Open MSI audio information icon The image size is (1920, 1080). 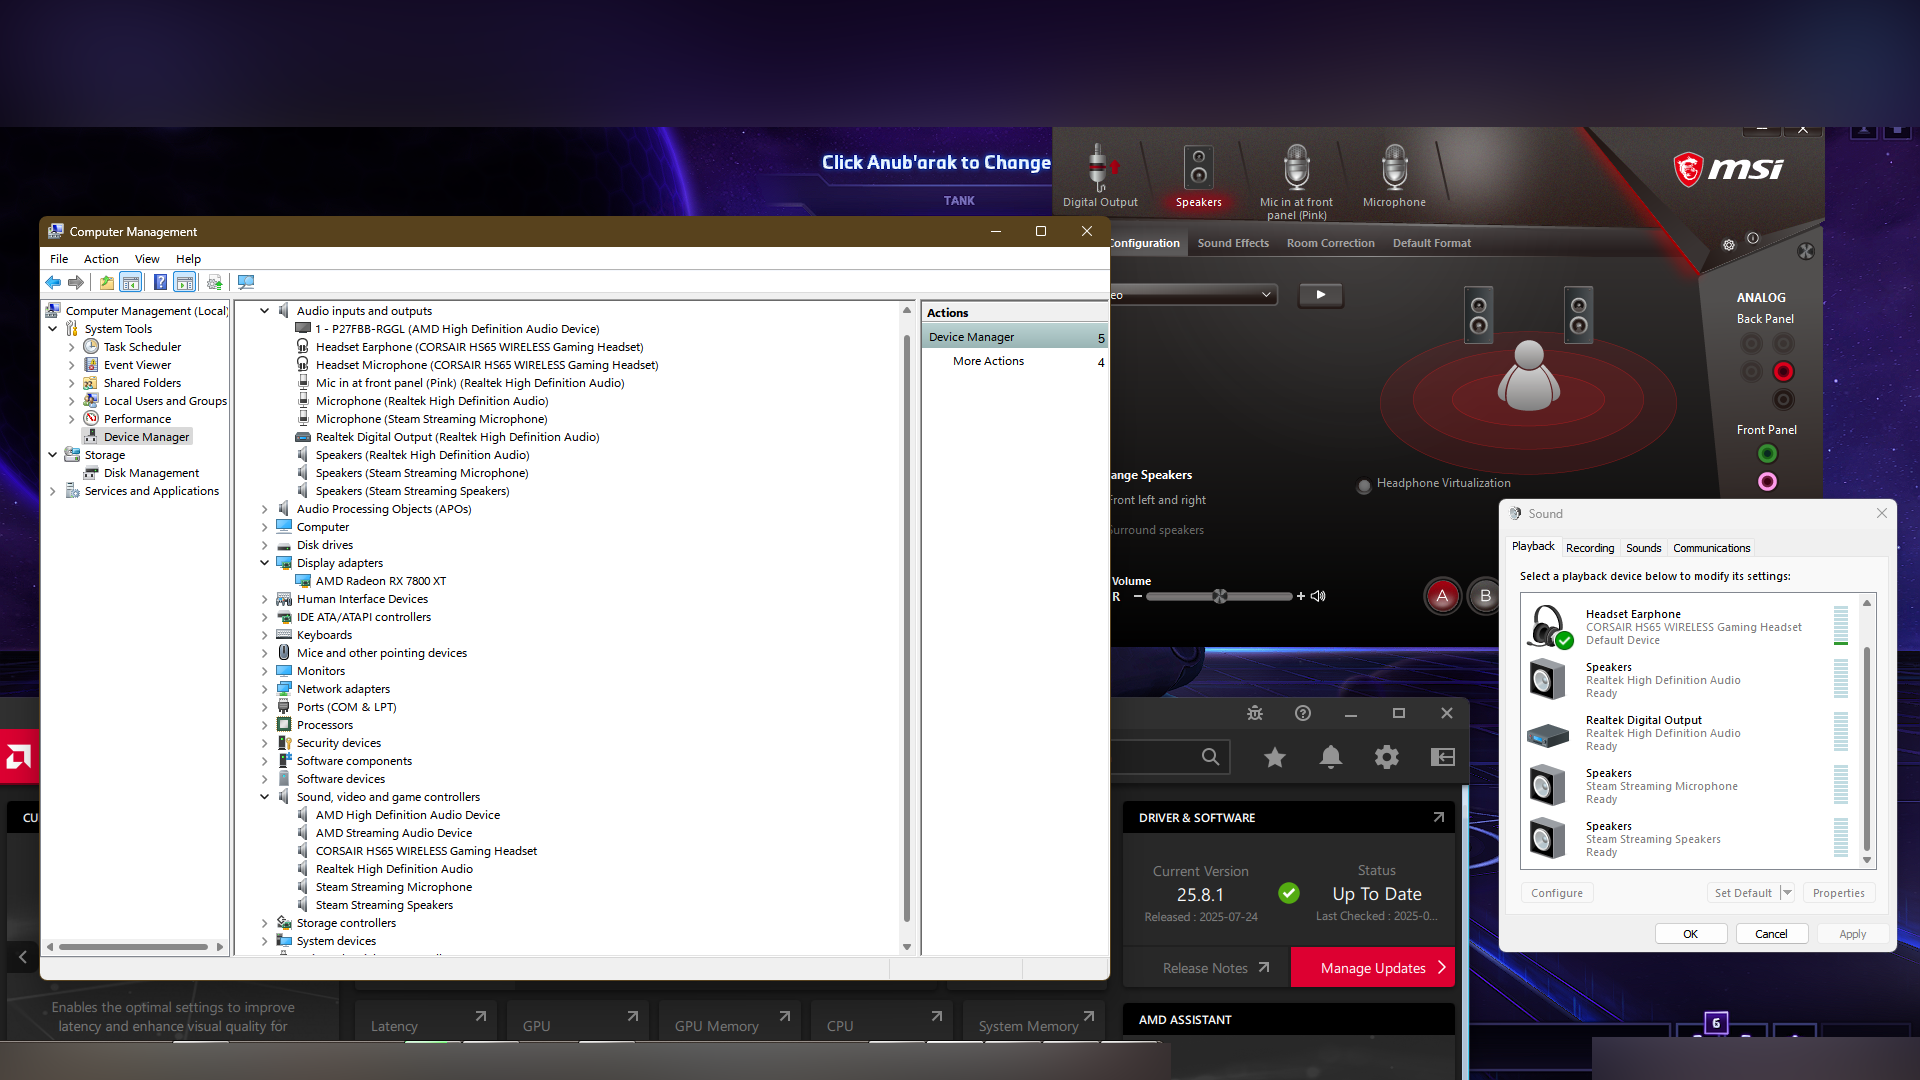(1753, 238)
